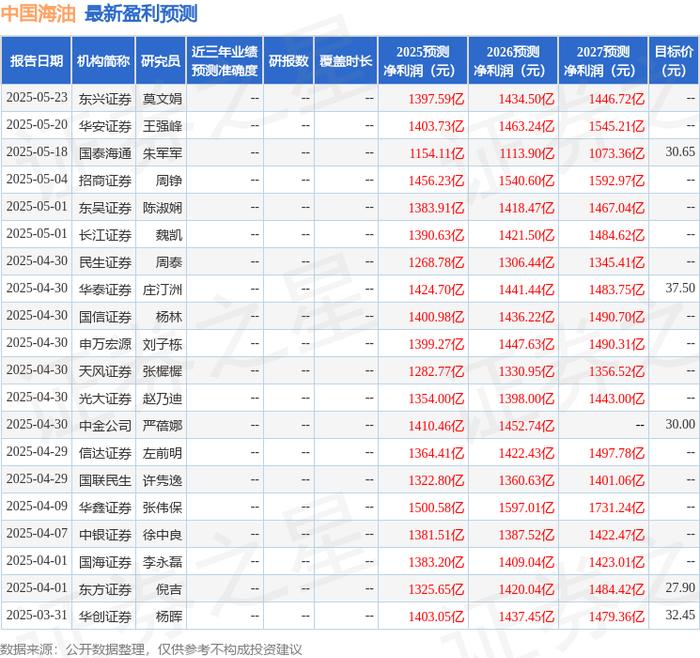Click the date 2025-04-09
700x658 pixels.
click(37, 506)
